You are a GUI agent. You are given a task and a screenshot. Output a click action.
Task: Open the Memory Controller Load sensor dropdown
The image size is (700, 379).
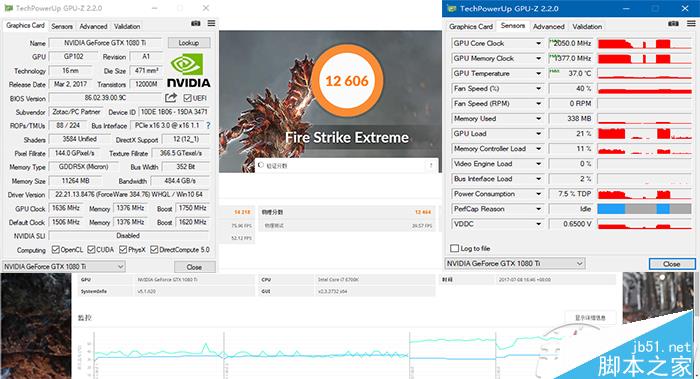(x=538, y=149)
